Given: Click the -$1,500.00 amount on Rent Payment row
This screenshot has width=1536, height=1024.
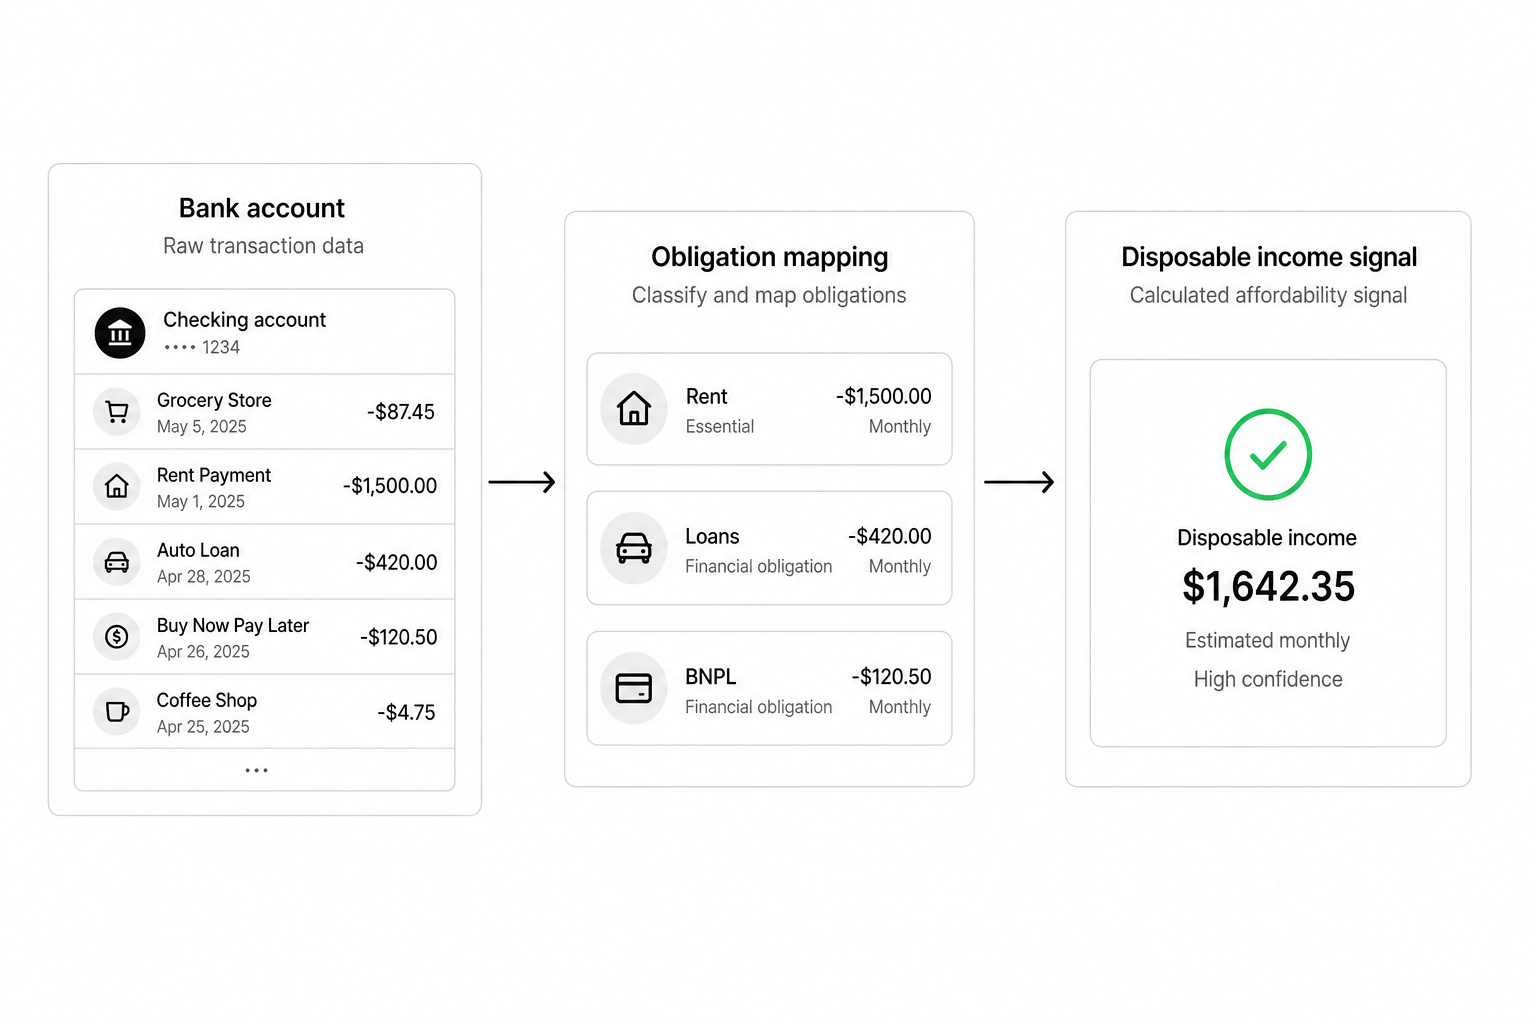Looking at the screenshot, I should (390, 486).
